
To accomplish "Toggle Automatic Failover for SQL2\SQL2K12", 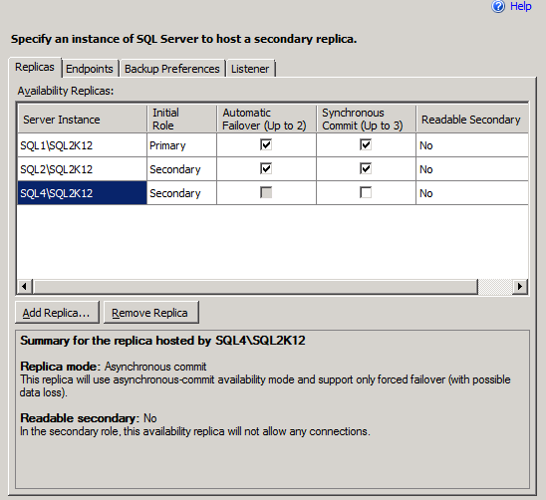I will (x=266, y=169).
